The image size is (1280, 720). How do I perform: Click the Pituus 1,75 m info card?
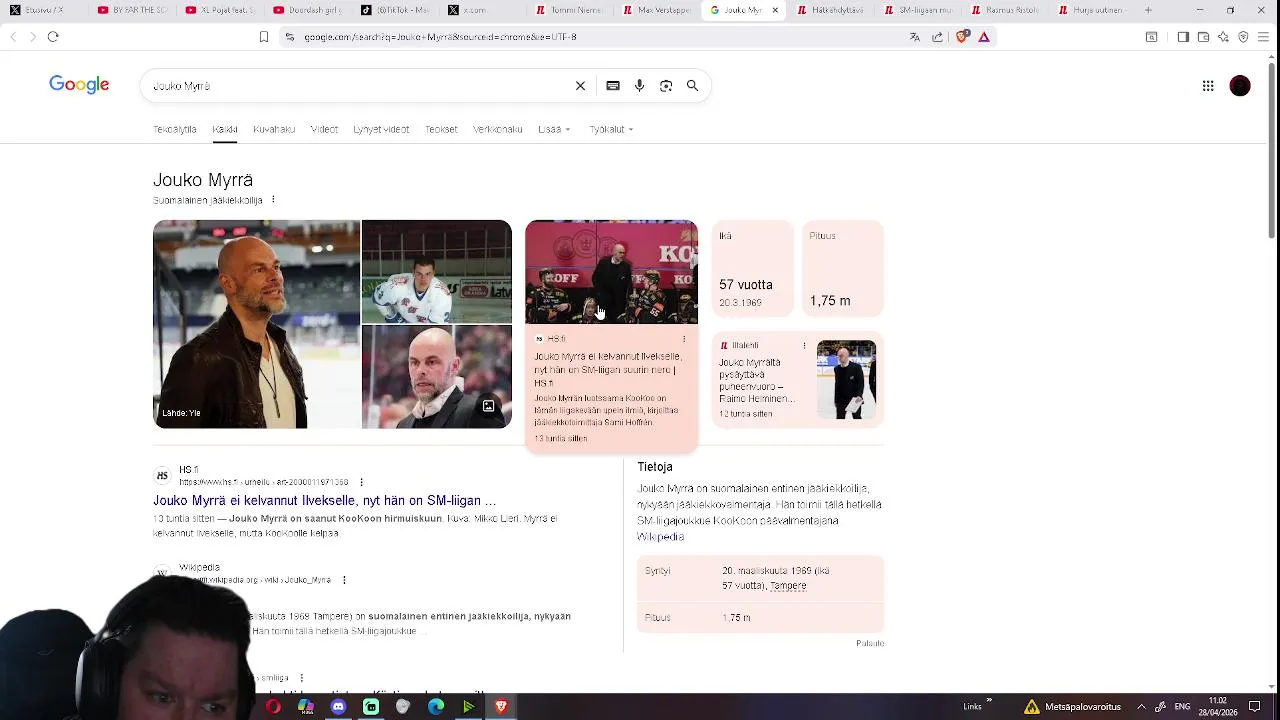(x=843, y=268)
